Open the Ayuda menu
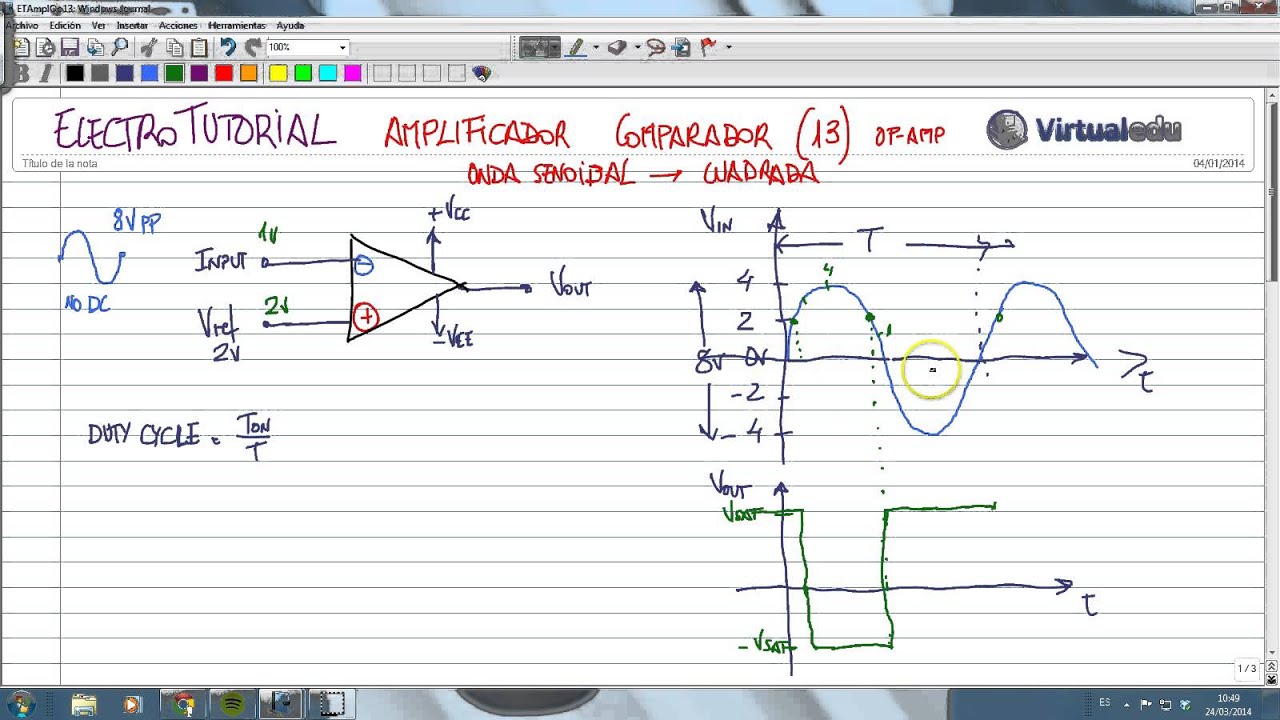The height and width of the screenshot is (720, 1280). pos(290,25)
